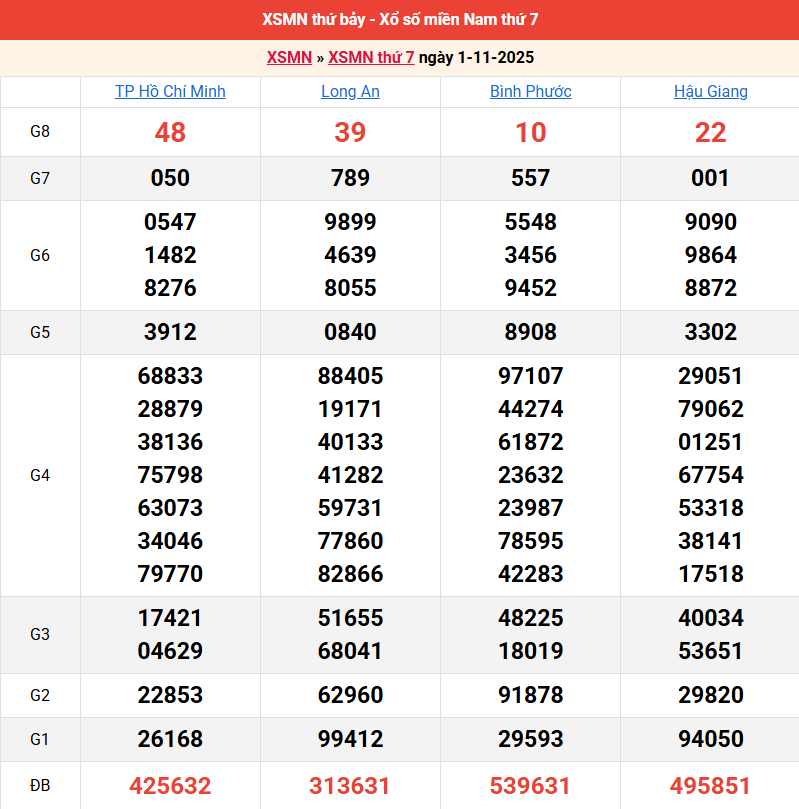
Task: Click the G4 row label
Action: (x=40, y=475)
